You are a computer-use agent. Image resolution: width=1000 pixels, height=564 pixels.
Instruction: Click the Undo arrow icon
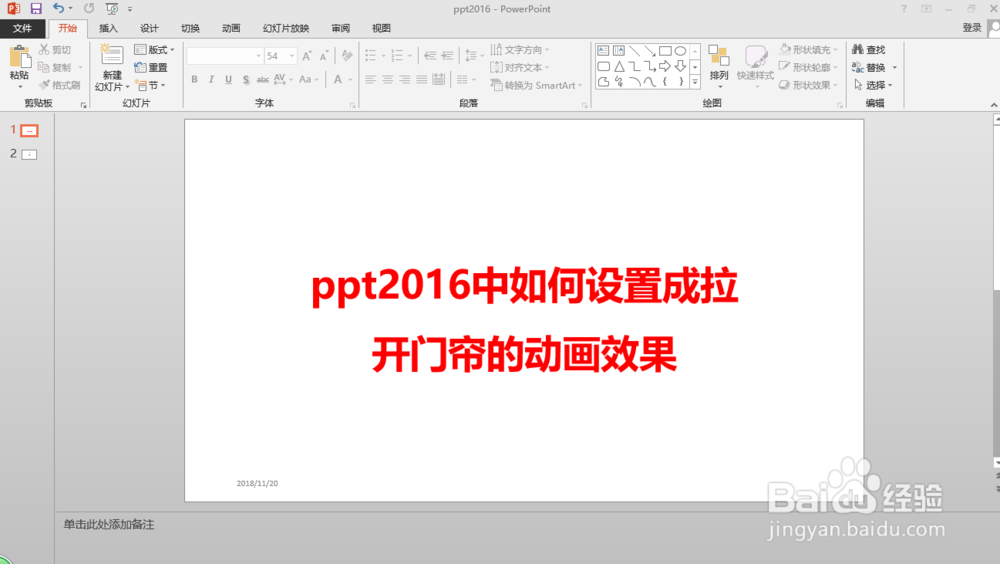coord(58,8)
